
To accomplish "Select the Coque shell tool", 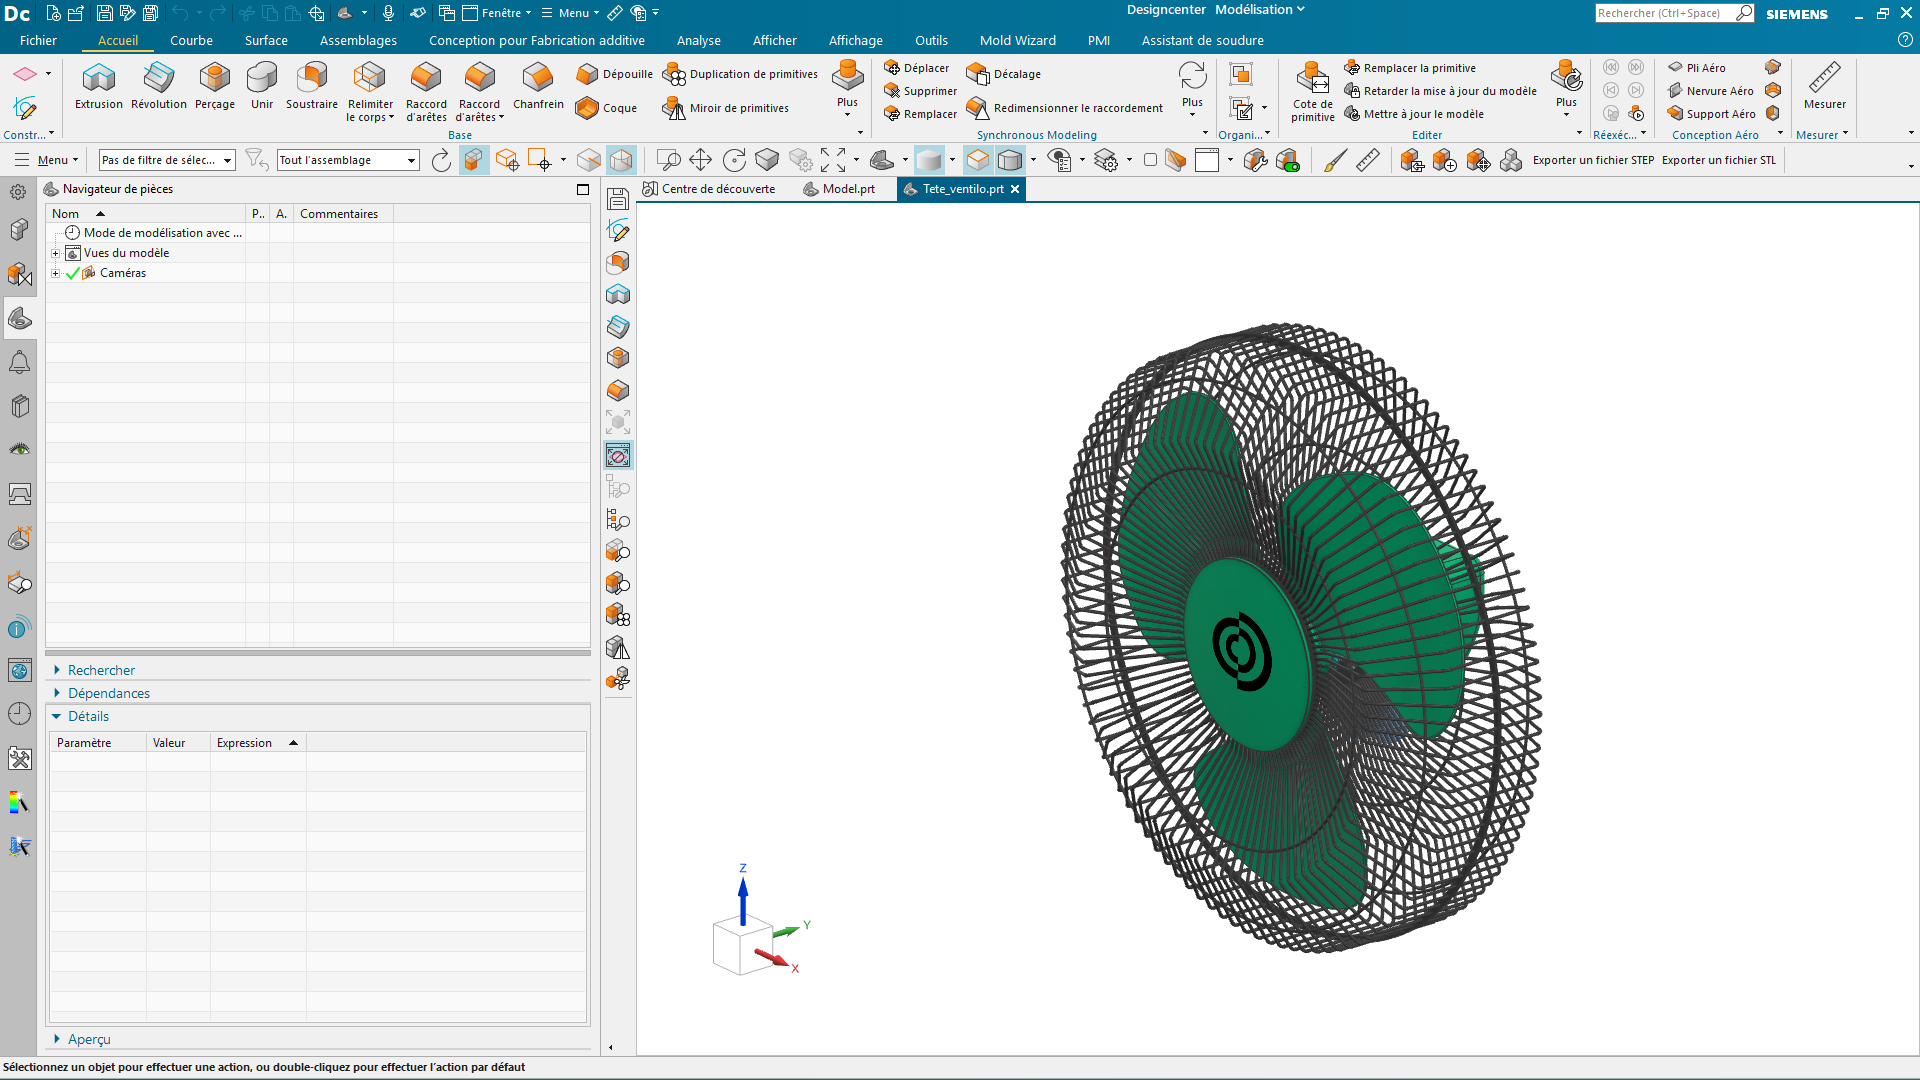I will coord(607,108).
